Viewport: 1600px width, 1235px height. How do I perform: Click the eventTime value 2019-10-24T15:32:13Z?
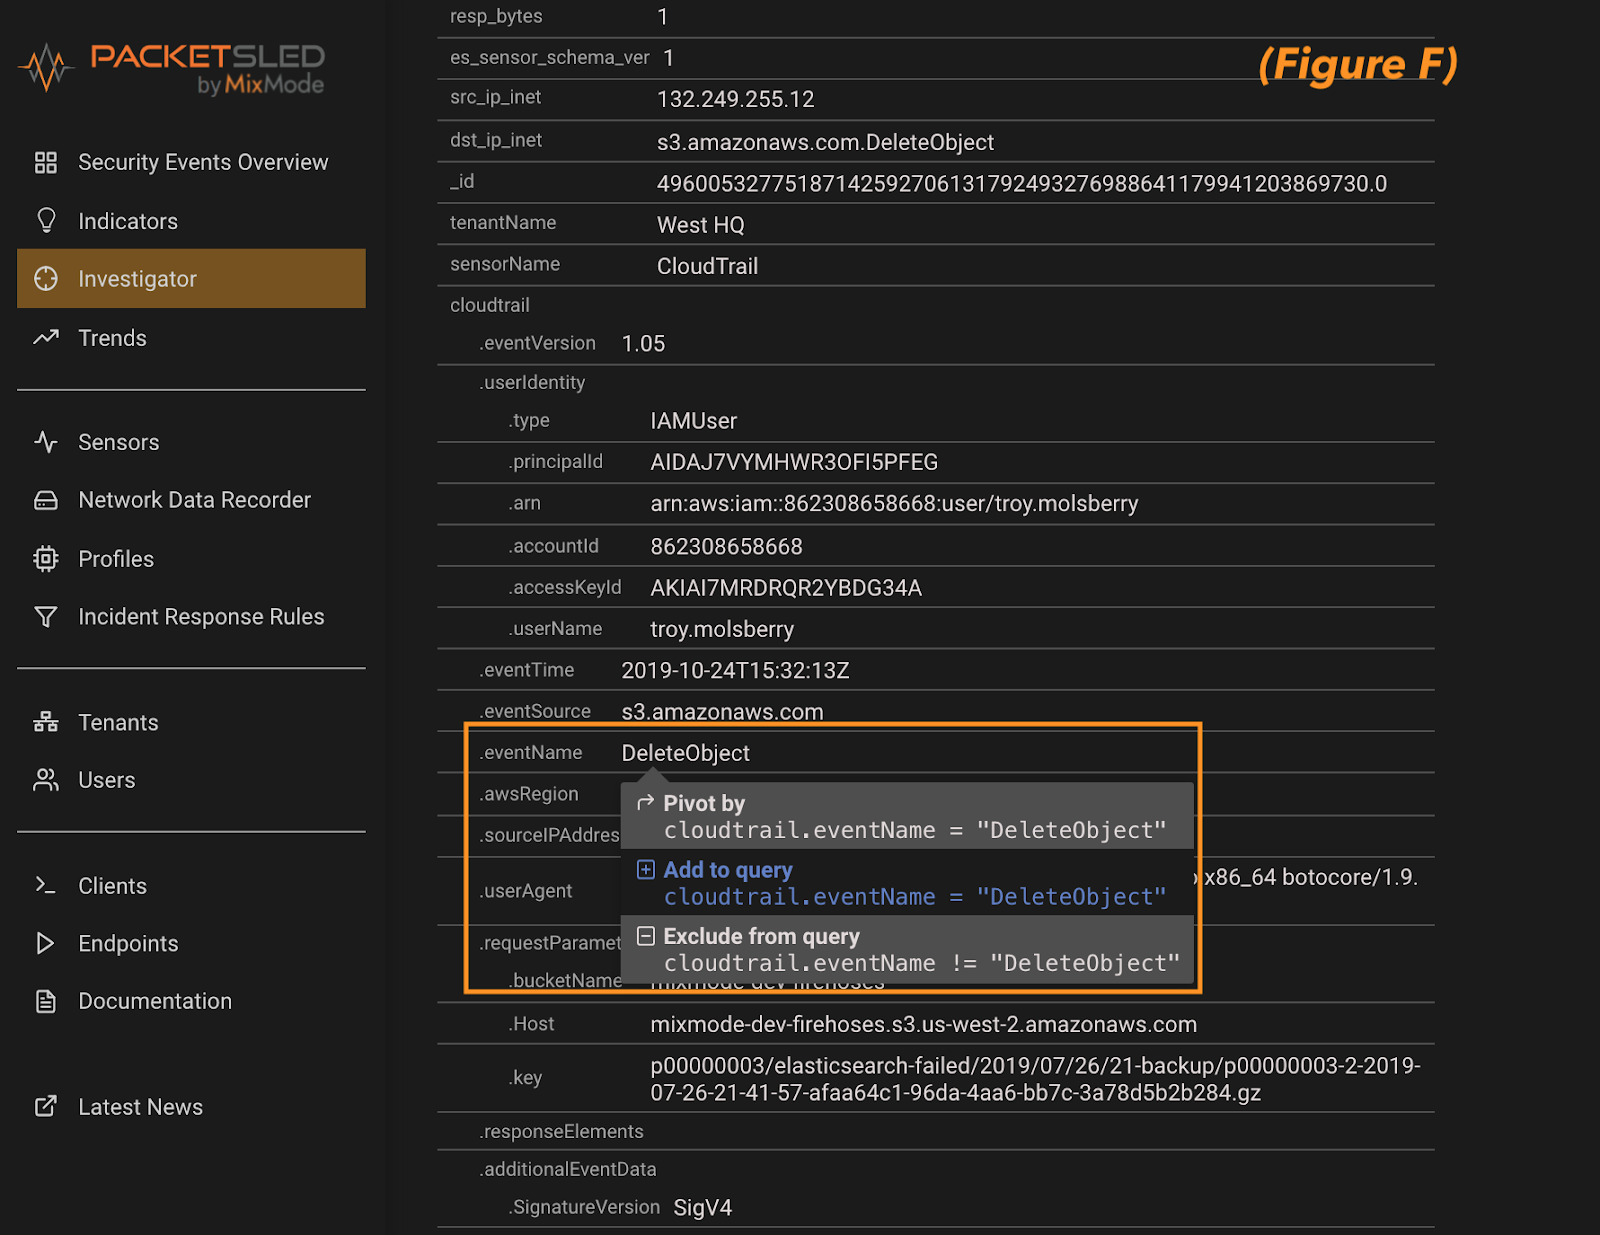click(x=735, y=671)
